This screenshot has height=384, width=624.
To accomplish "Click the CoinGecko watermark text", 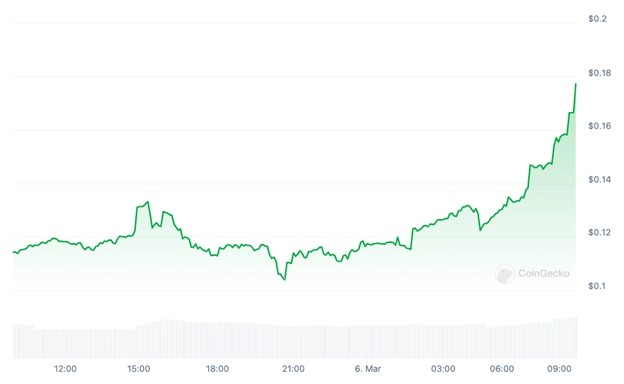I will point(544,273).
